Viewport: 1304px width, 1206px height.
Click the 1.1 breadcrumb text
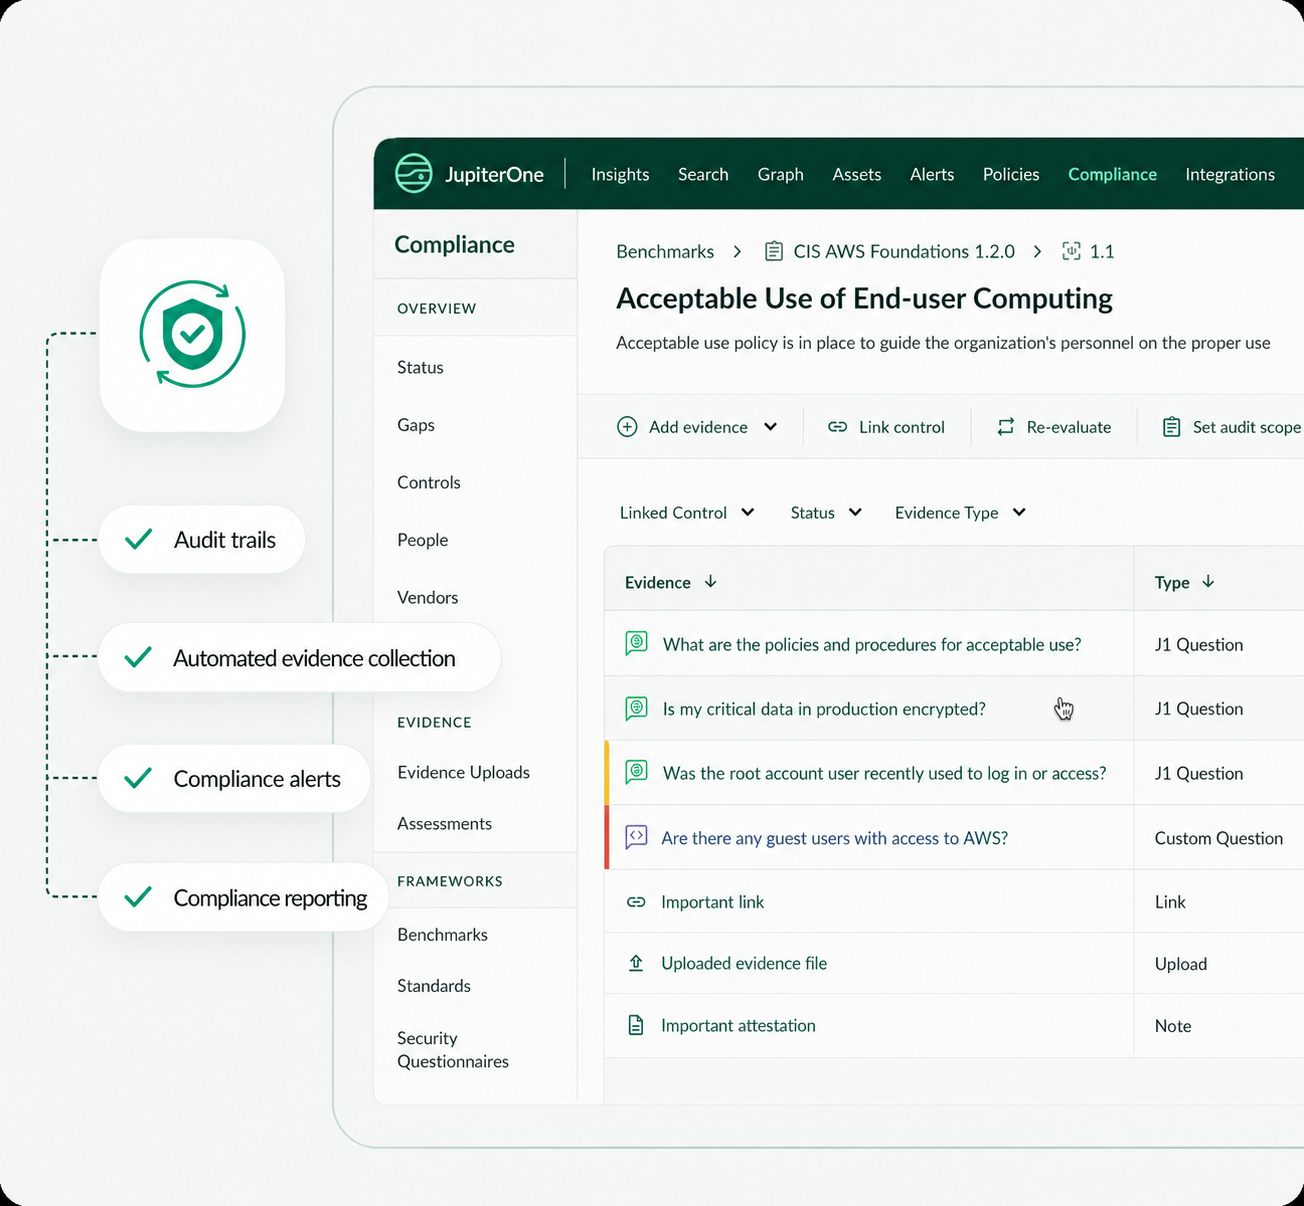click(x=1102, y=251)
